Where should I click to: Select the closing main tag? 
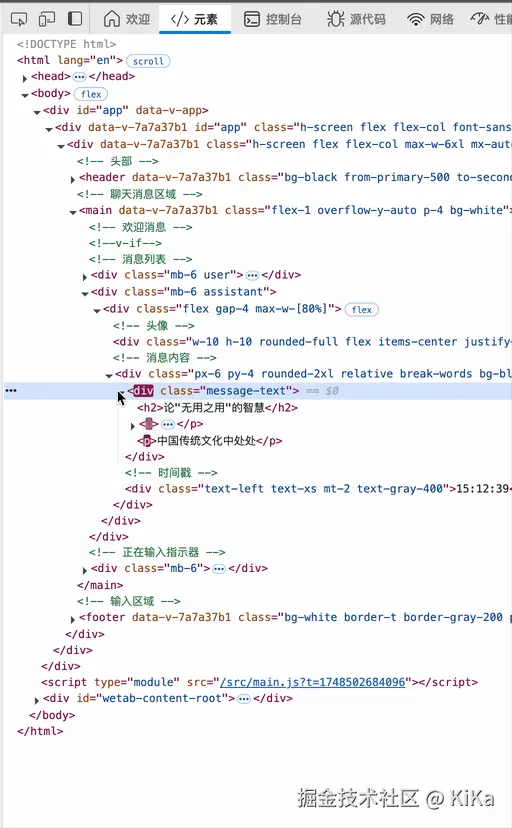[100, 585]
